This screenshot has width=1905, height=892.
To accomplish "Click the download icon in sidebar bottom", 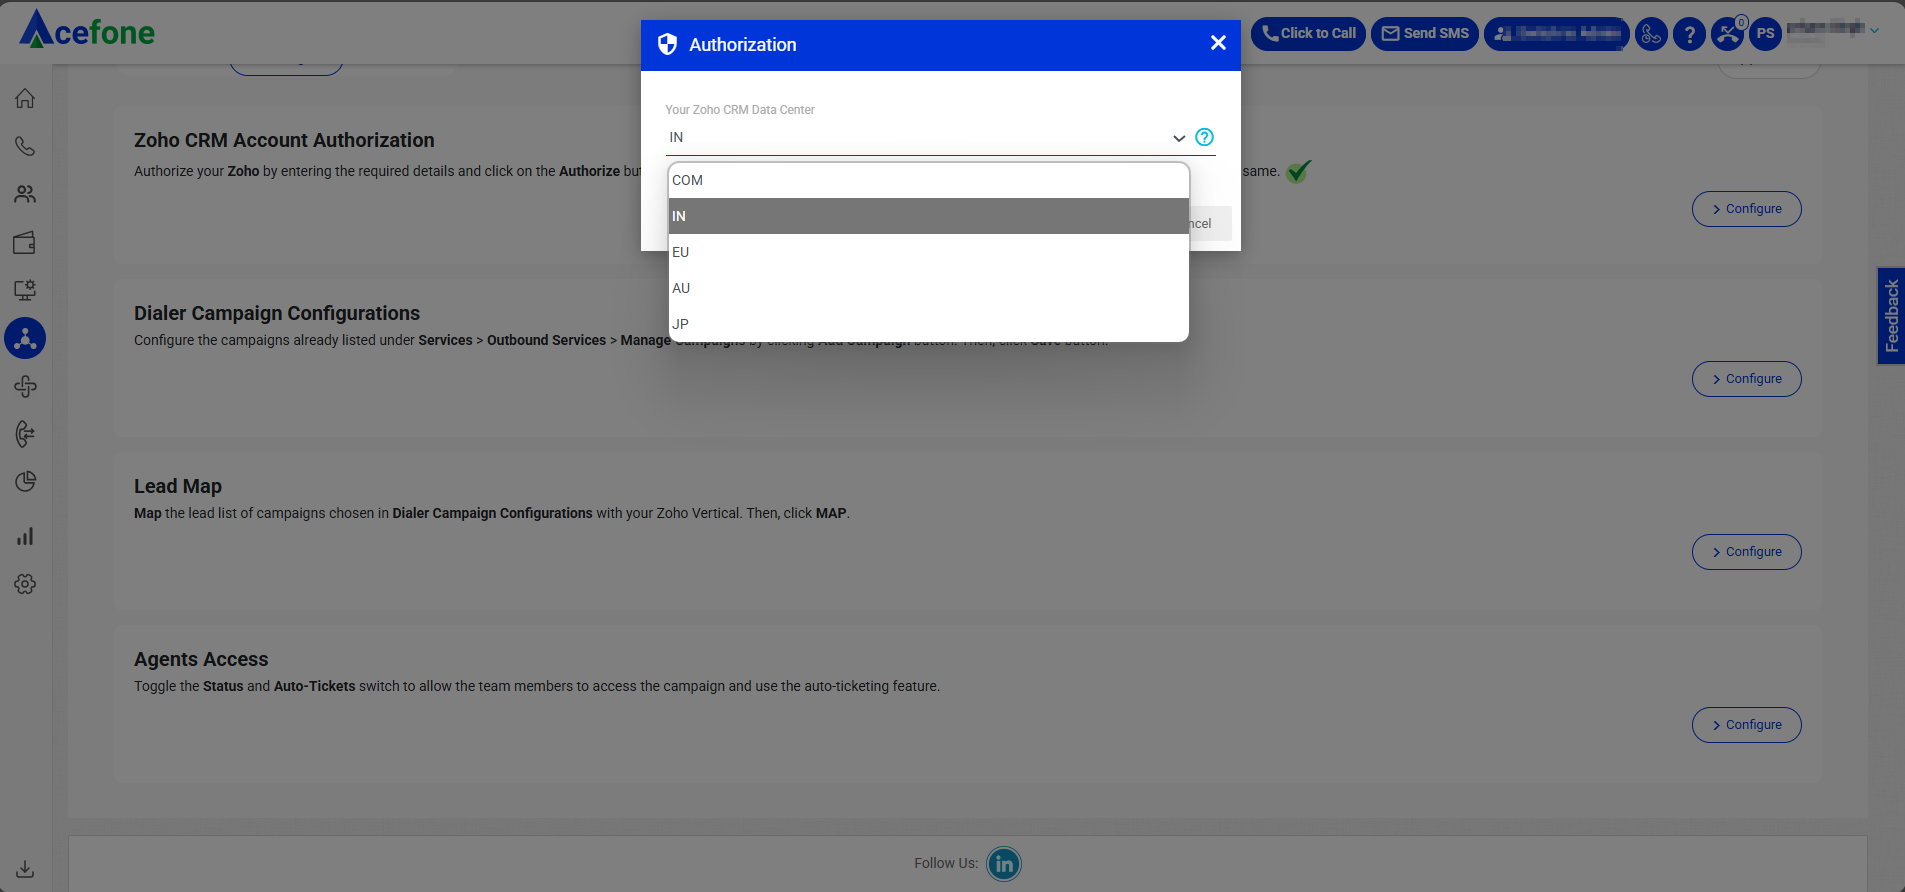I will coord(25,869).
